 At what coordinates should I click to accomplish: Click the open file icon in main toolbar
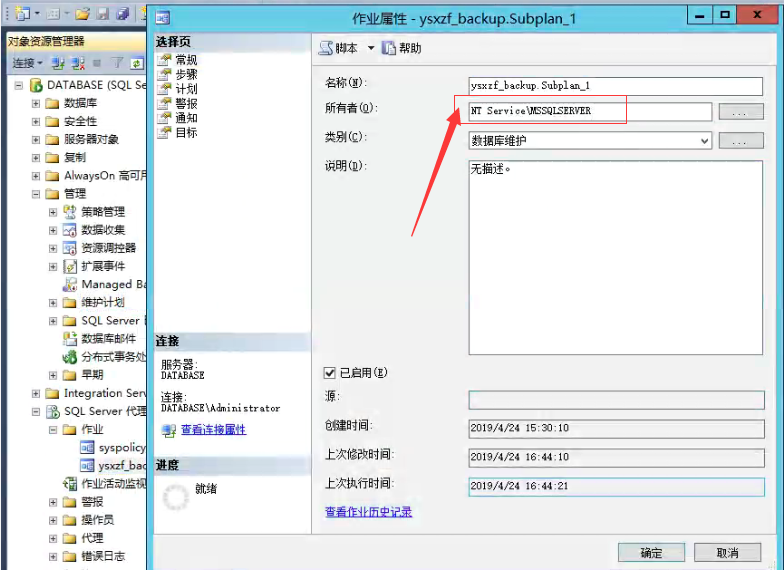click(x=82, y=14)
